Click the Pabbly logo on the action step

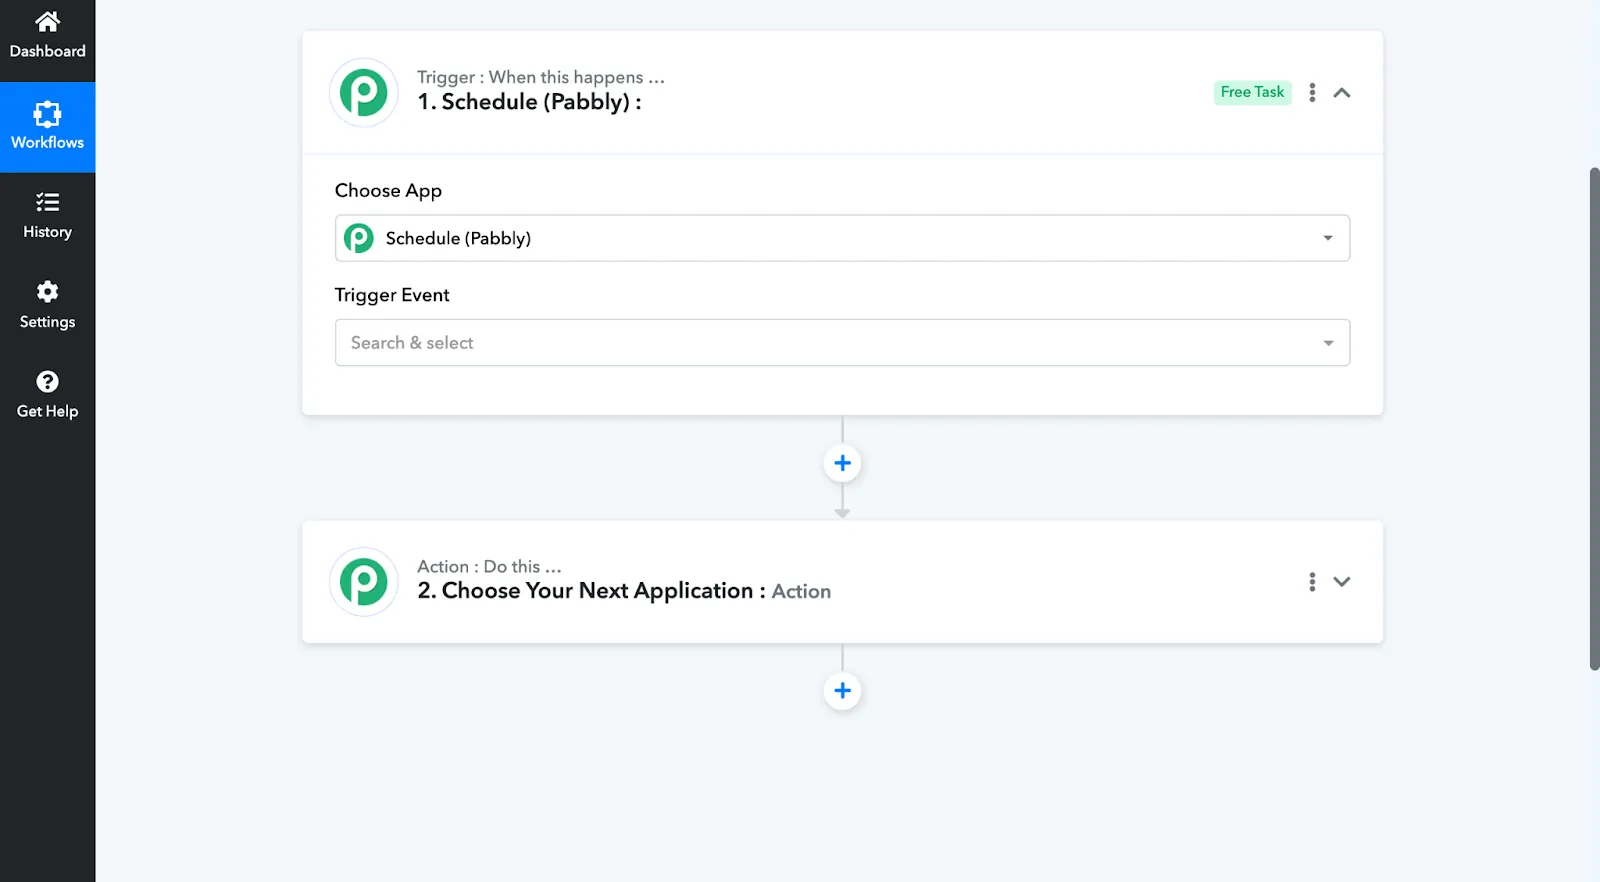[364, 582]
